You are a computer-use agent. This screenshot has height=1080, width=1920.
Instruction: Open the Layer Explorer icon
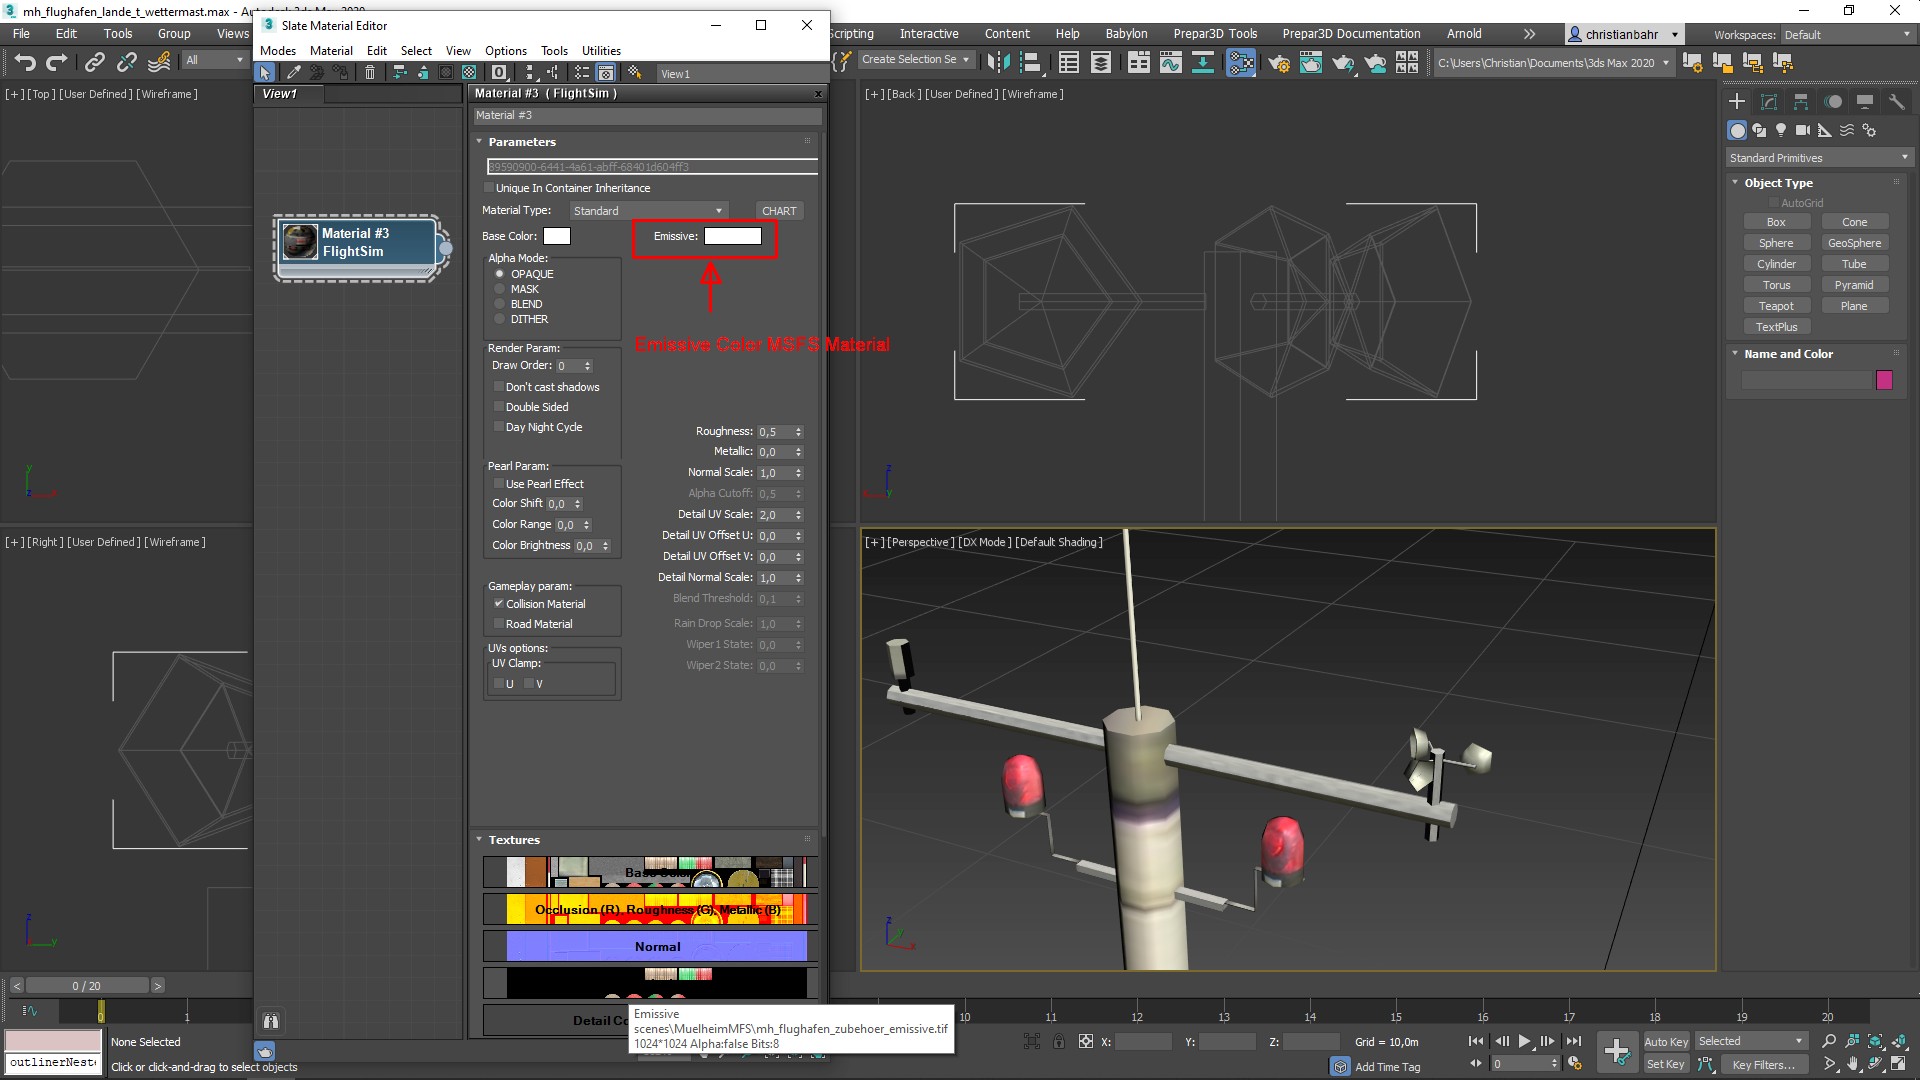click(x=1101, y=62)
